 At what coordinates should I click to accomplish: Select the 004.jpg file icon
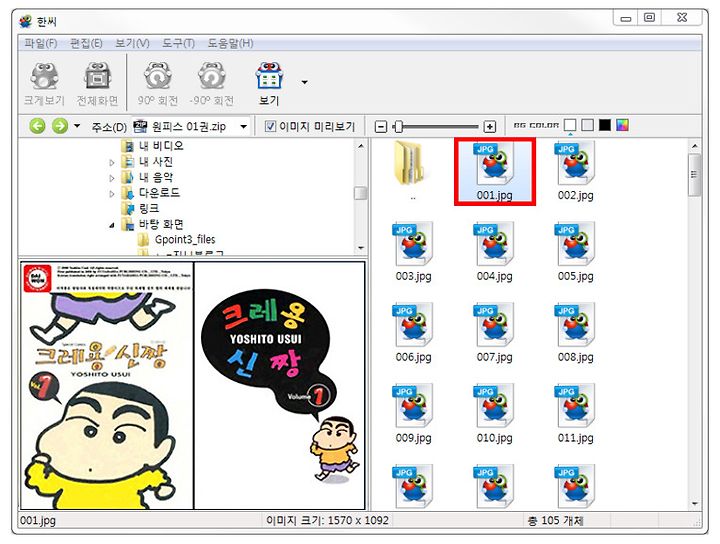point(494,244)
